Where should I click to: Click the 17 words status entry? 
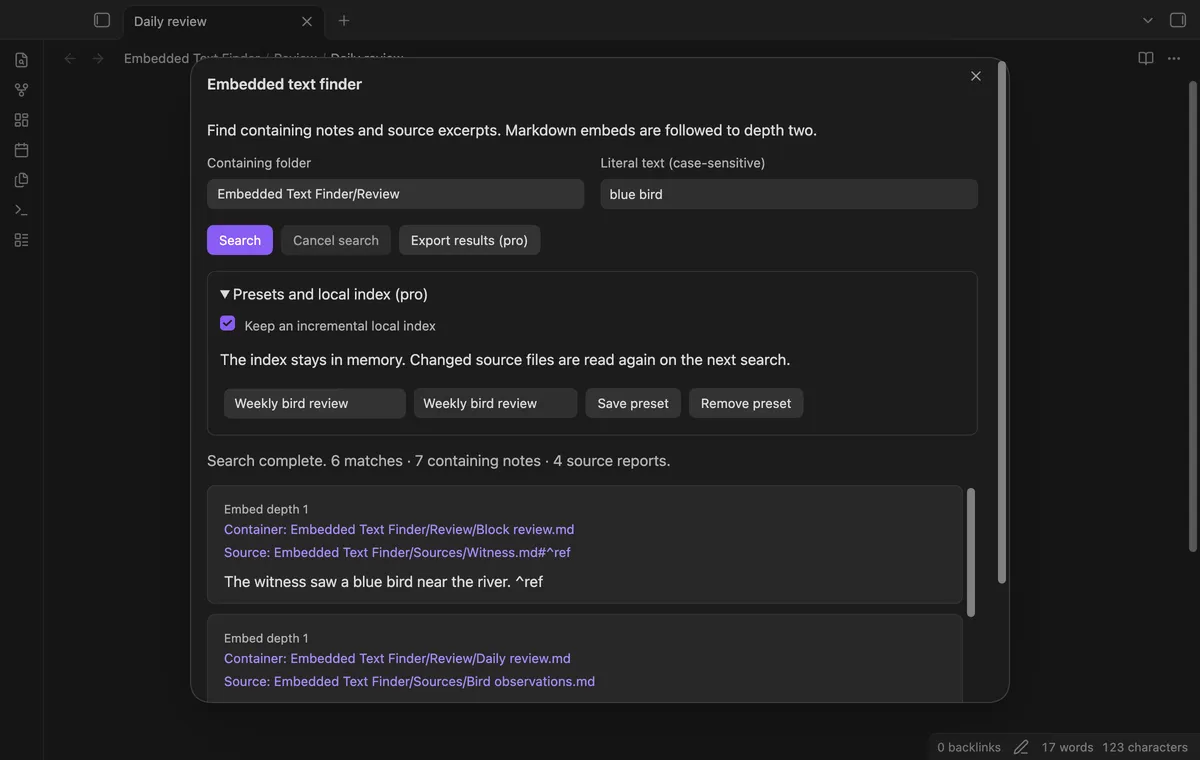[x=1067, y=747]
